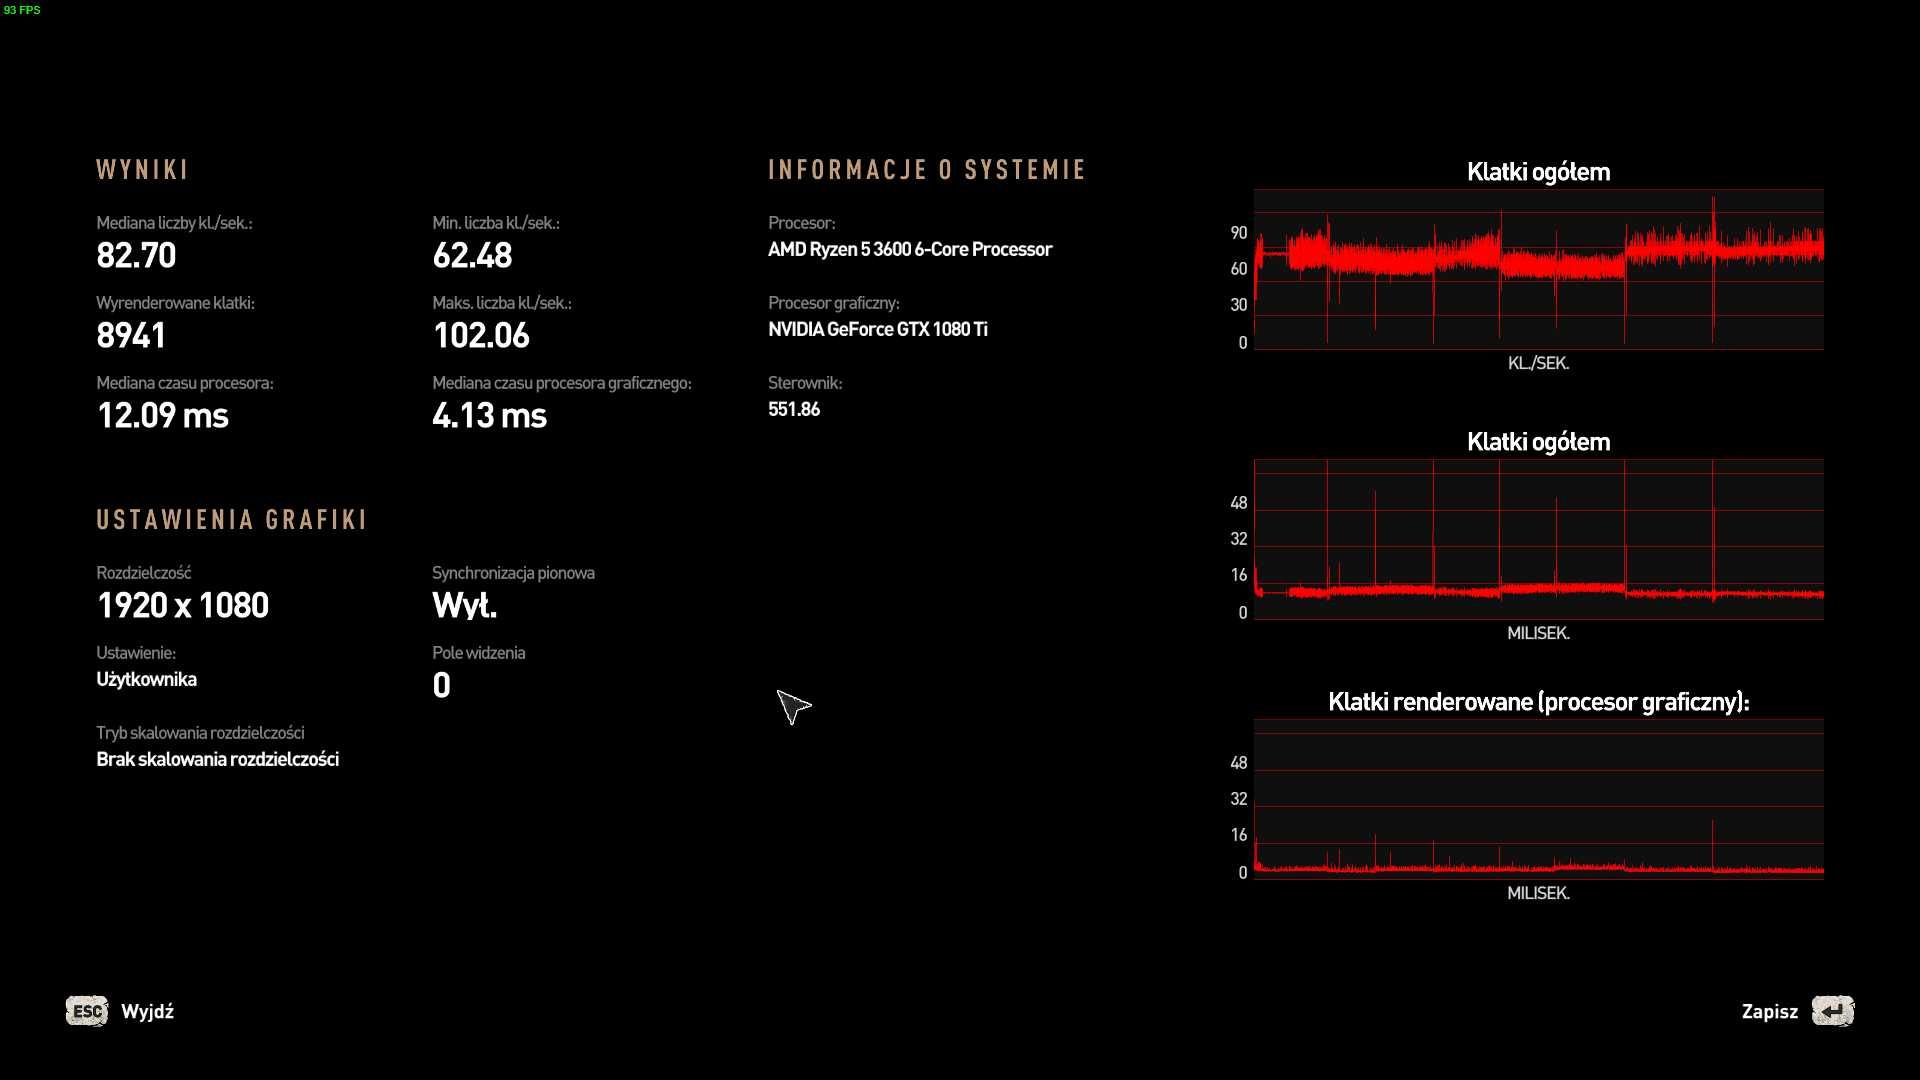1920x1080 pixels.
Task: Click Brak skalowania rozdzielczości text
Action: [217, 759]
